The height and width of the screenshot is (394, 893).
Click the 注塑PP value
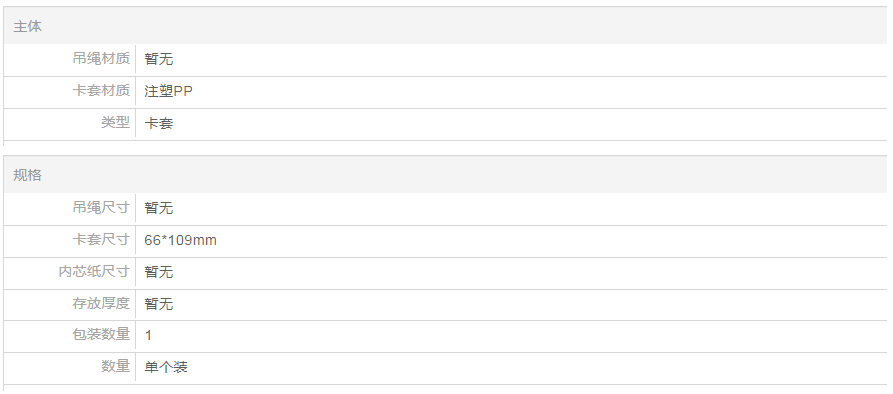[x=169, y=91]
